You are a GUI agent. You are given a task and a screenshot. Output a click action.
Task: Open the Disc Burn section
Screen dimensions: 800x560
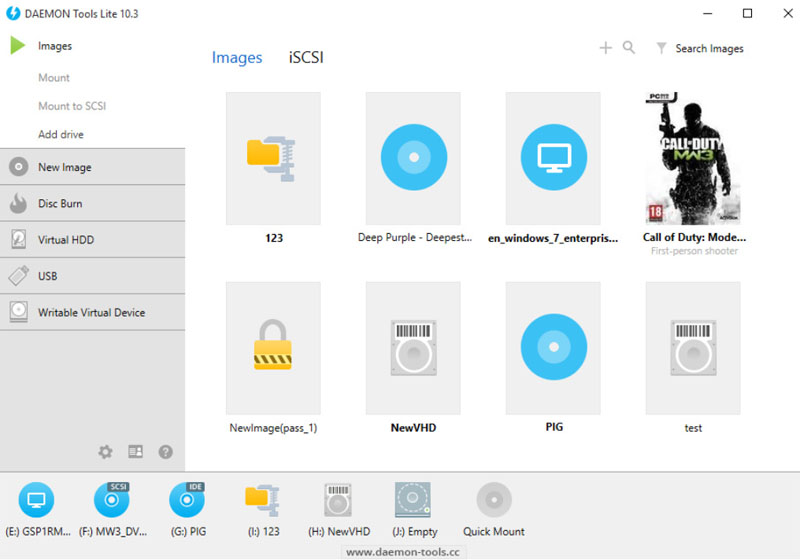point(92,203)
